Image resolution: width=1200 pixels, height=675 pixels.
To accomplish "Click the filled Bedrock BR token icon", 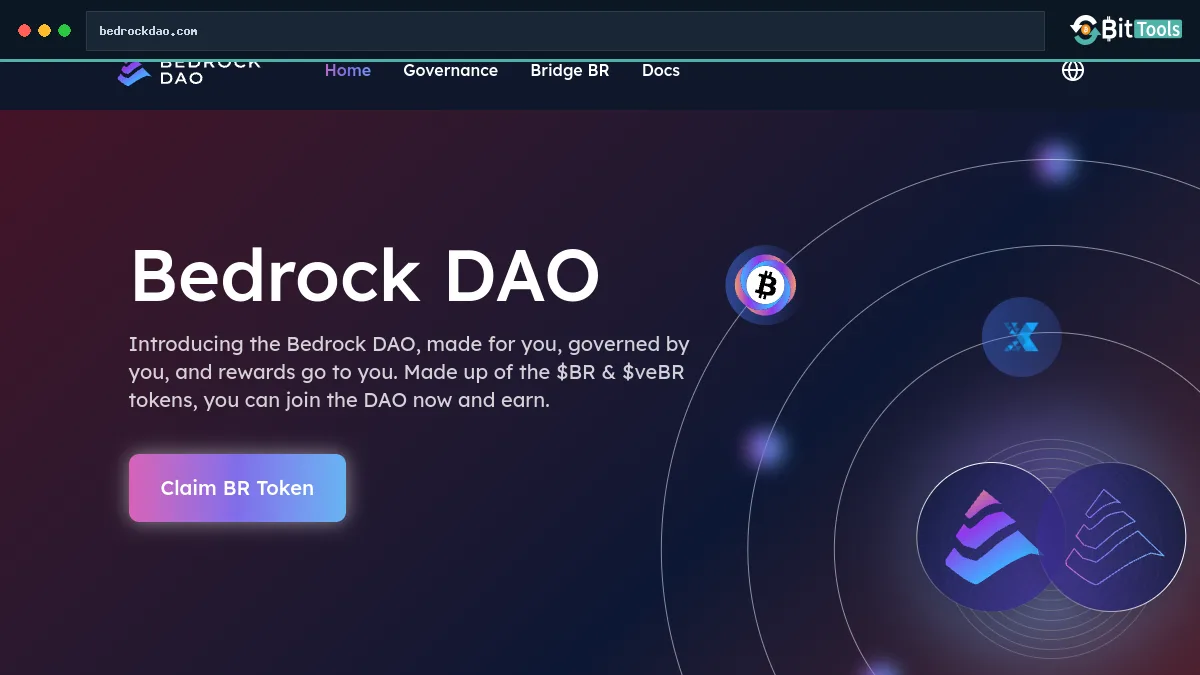I will tap(990, 537).
